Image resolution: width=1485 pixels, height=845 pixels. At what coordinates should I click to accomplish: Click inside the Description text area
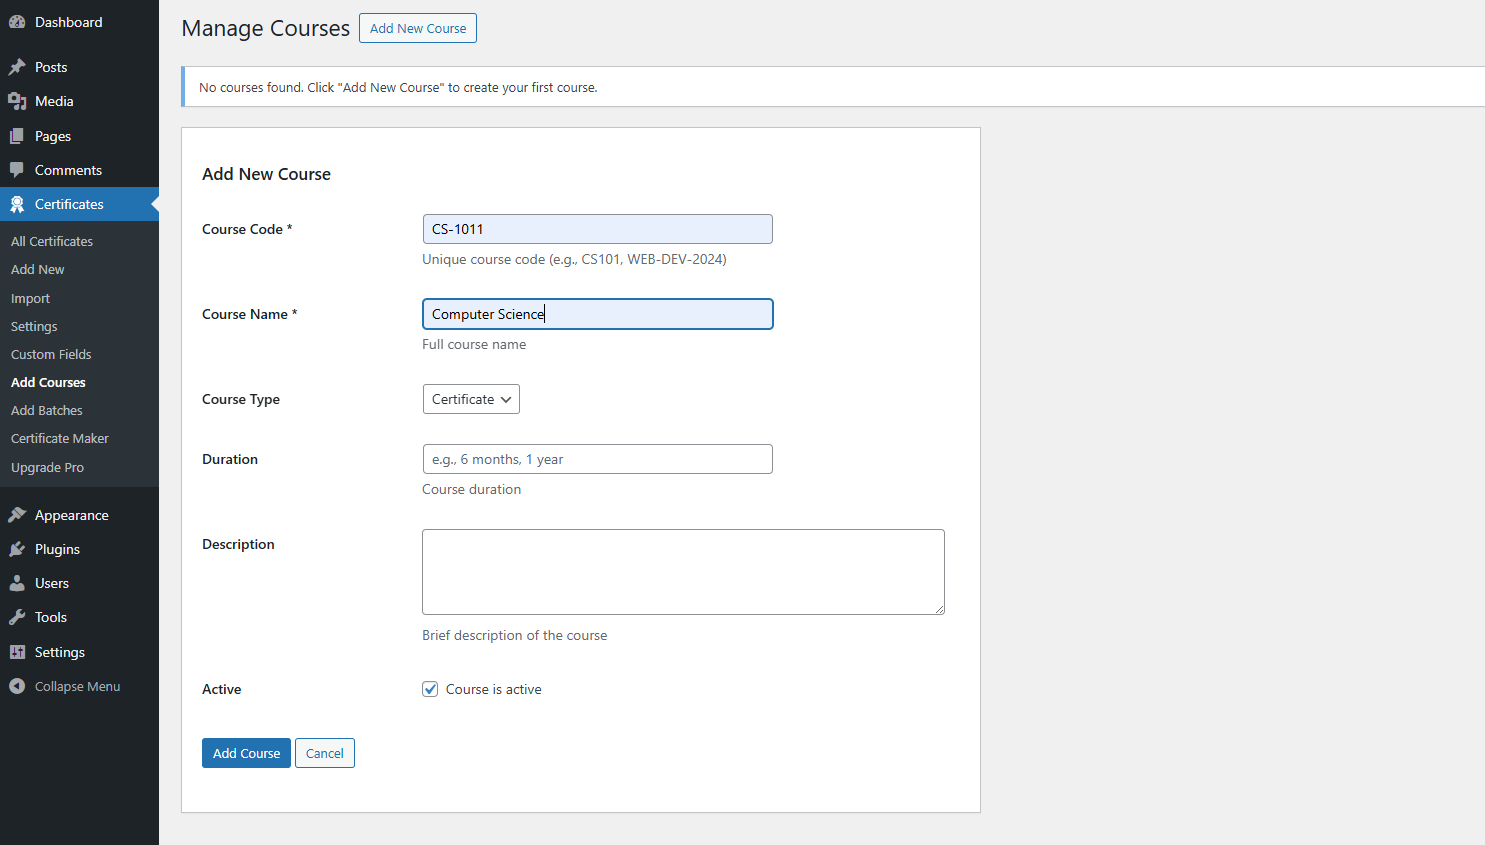(683, 572)
